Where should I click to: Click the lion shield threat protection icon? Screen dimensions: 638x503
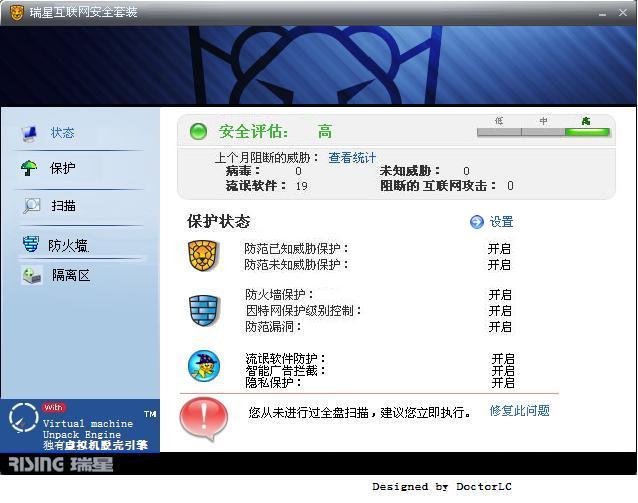pyautogui.click(x=203, y=256)
